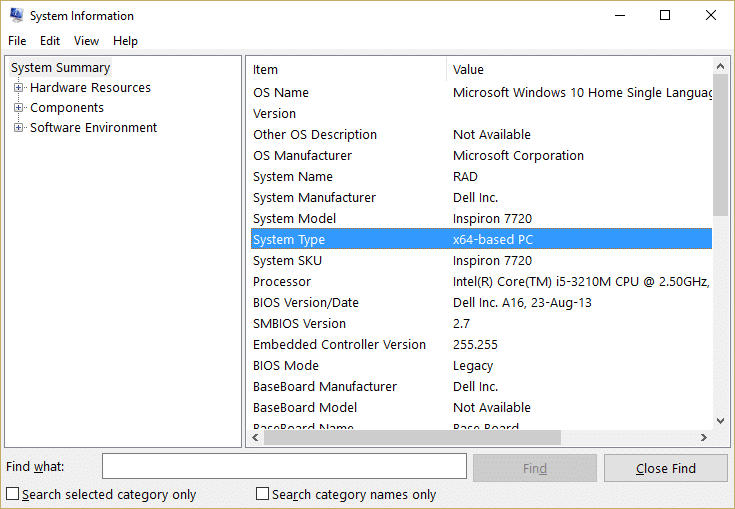This screenshot has width=735, height=509.
Task: Expand the Hardware Resources node
Action: click(x=18, y=88)
